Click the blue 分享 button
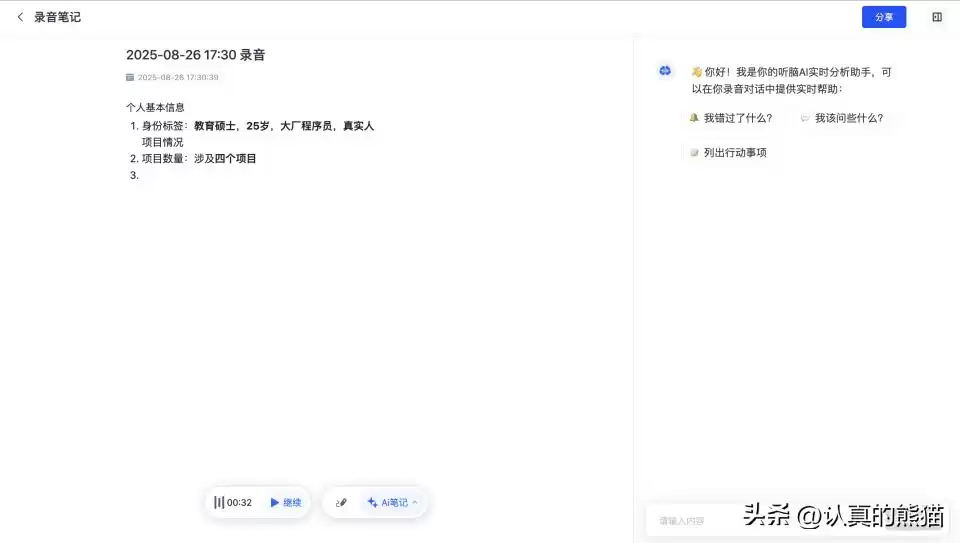Image resolution: width=960 pixels, height=543 pixels. (883, 17)
